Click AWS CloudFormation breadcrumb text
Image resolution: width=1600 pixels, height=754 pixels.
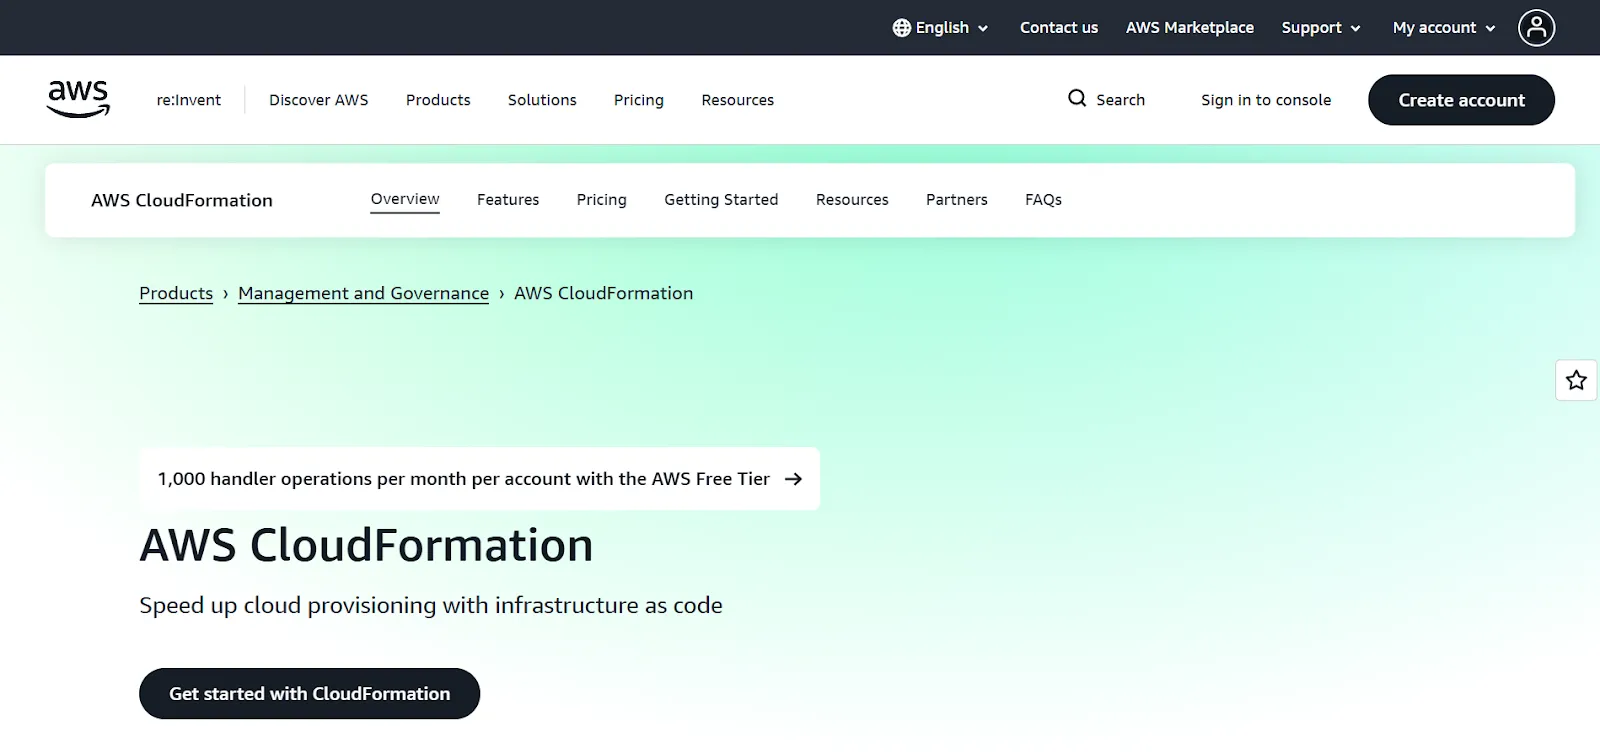tap(603, 293)
